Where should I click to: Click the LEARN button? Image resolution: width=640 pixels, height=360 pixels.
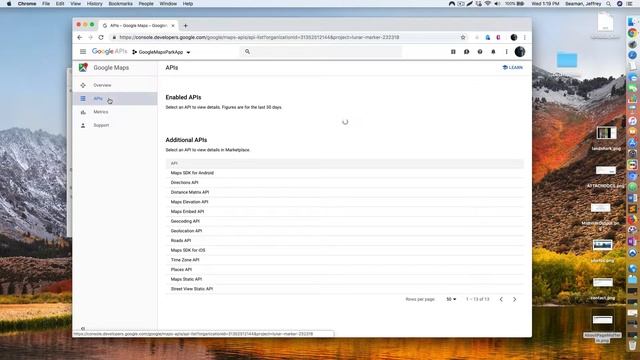coord(513,67)
